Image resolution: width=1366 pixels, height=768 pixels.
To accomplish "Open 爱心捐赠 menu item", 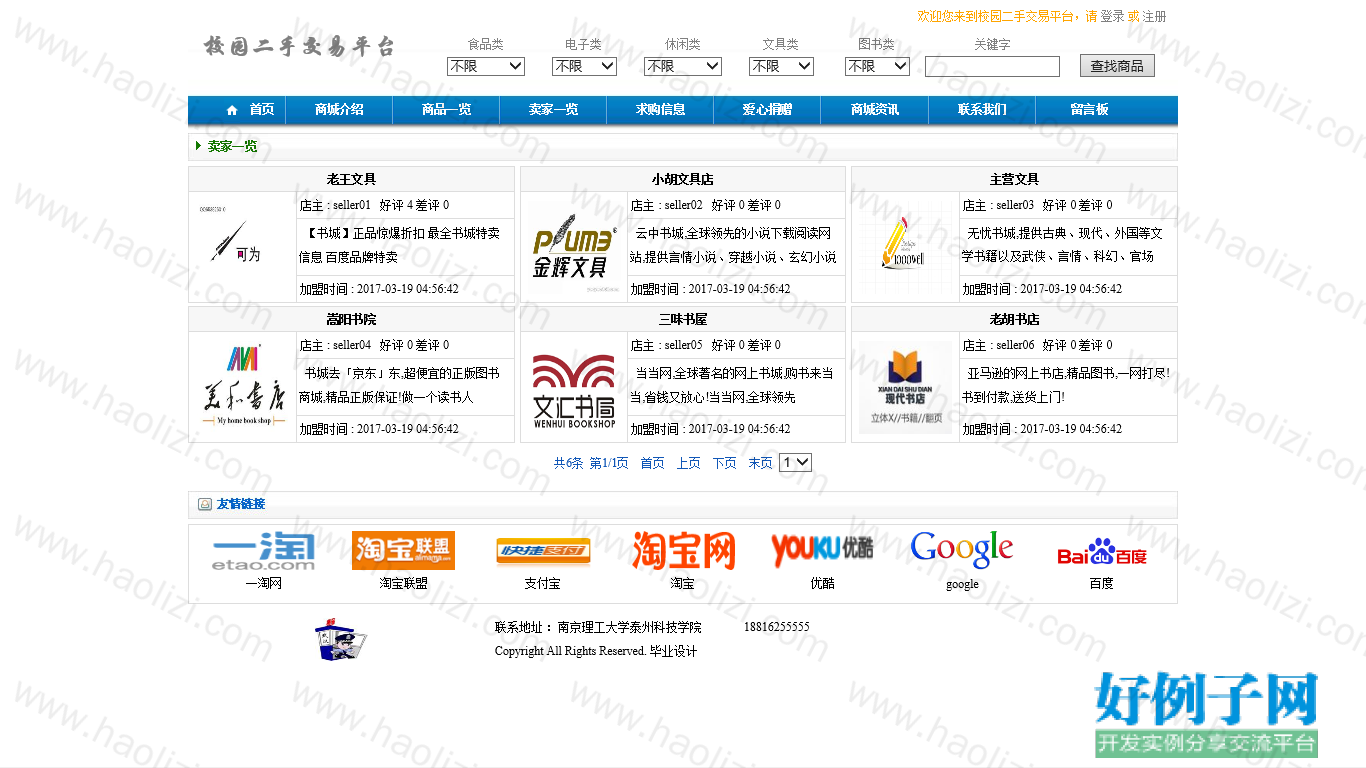I will 767,110.
